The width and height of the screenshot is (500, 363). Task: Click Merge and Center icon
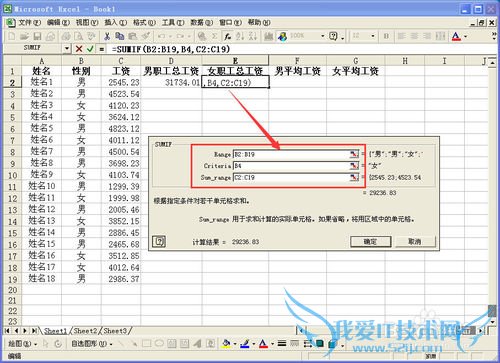[x=440, y=36]
